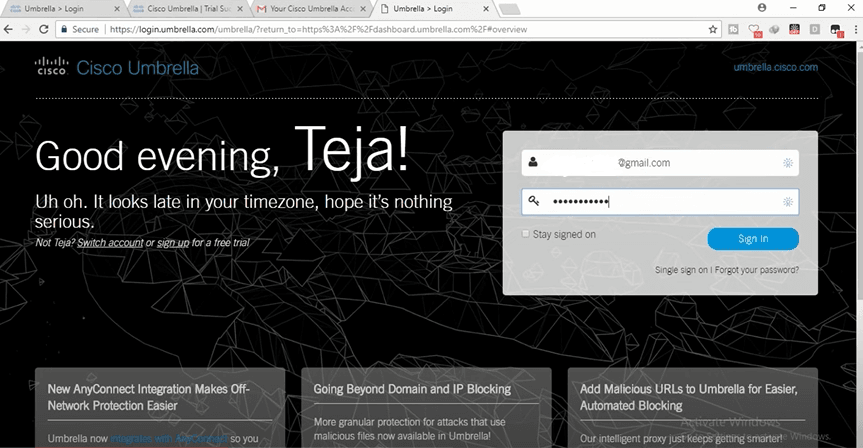The height and width of the screenshot is (448, 863).
Task: Click the key icon in password field
Action: pos(534,201)
